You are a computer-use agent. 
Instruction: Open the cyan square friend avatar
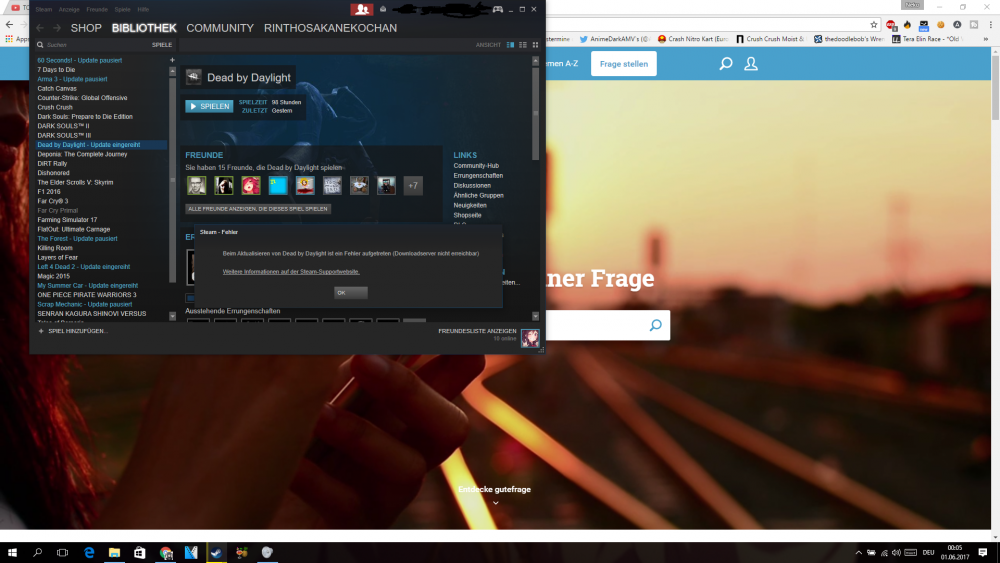point(278,186)
